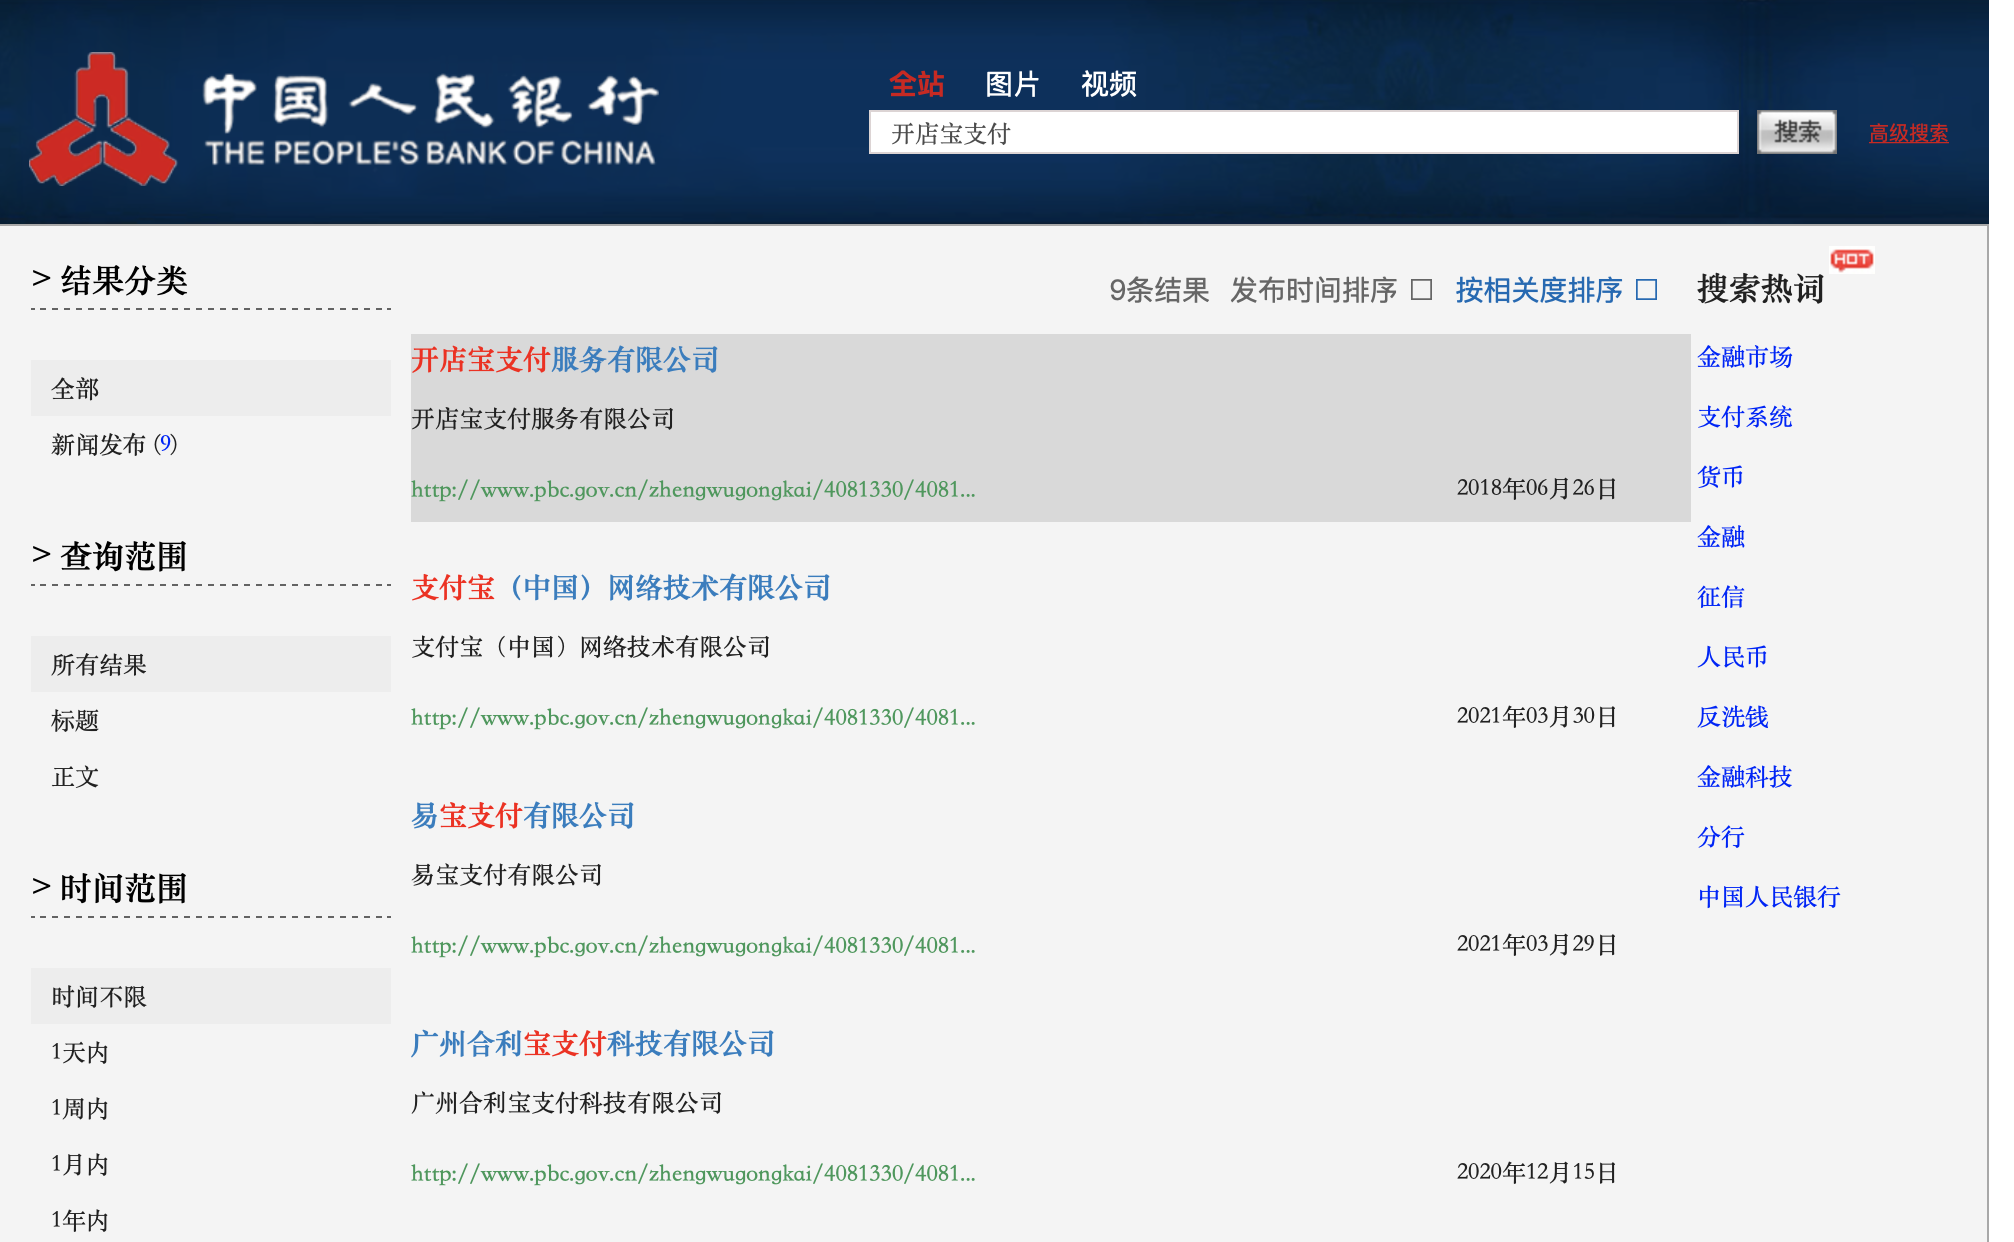Toggle the 发布时间排序 checkbox

pos(1421,290)
